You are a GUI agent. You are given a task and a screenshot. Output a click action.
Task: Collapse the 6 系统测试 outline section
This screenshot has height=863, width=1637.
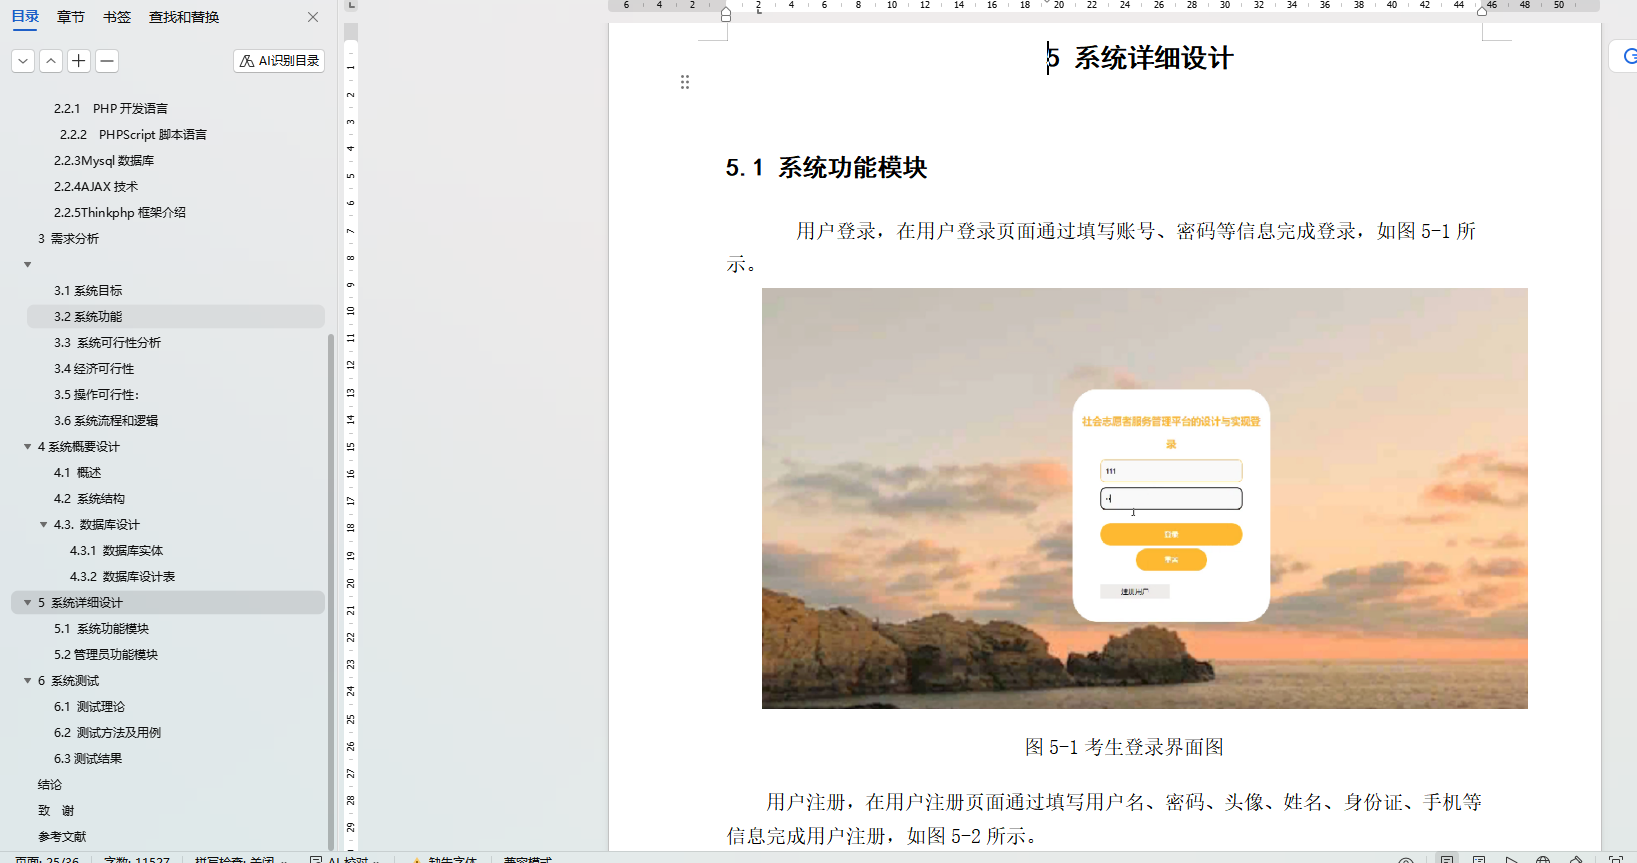[x=28, y=681]
